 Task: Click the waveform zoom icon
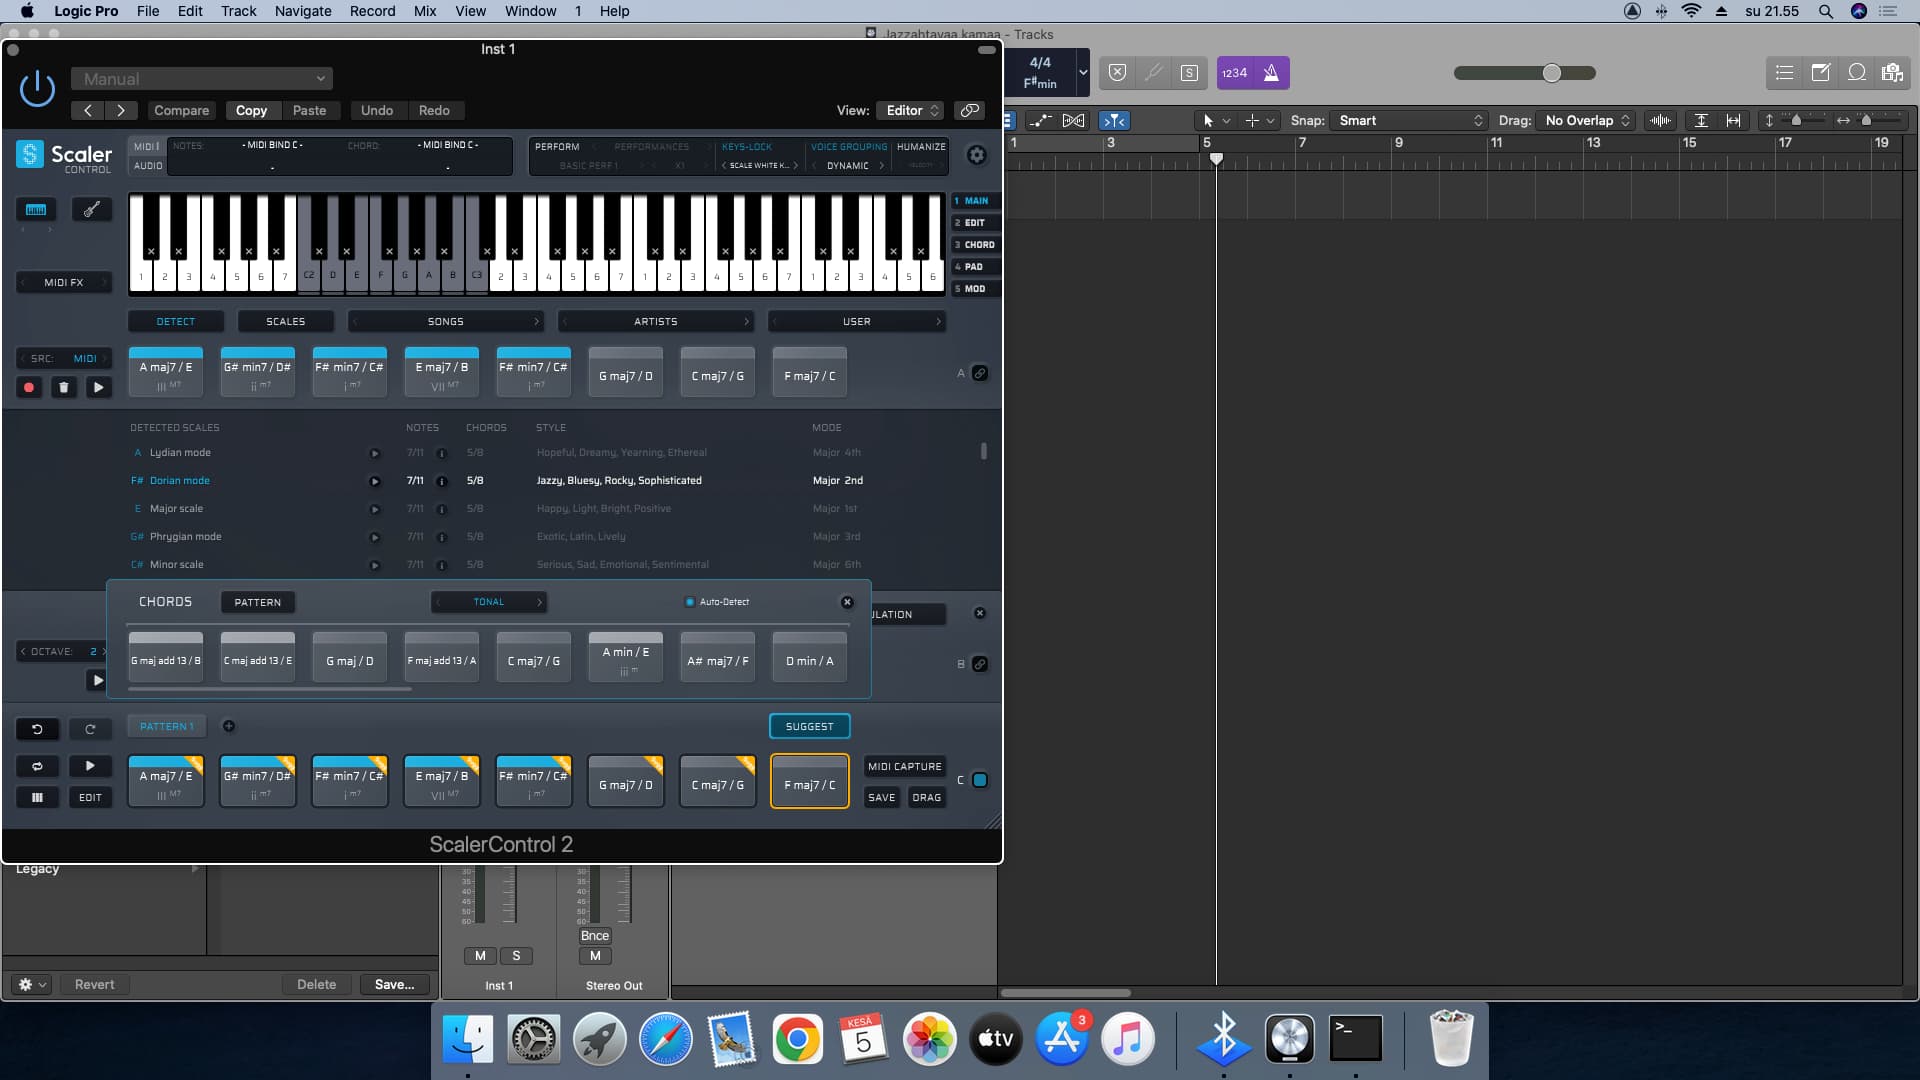click(x=1660, y=120)
